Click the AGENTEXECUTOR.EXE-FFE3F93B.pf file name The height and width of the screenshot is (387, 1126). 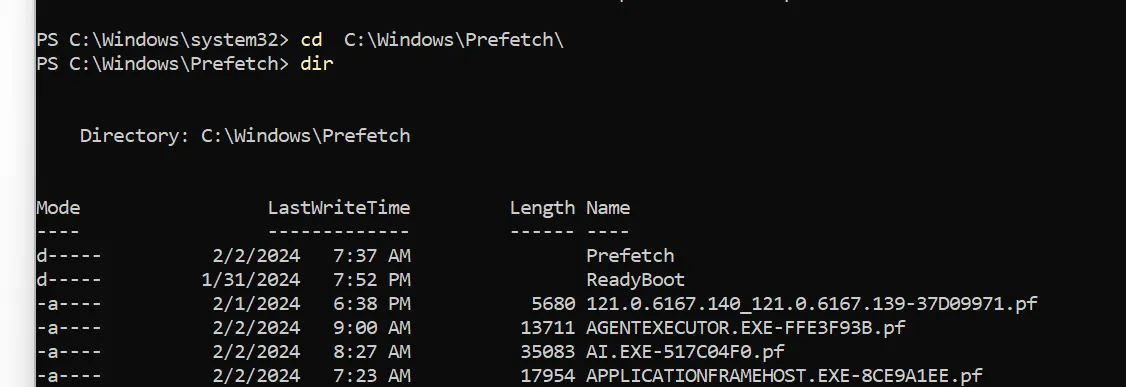[x=746, y=328]
